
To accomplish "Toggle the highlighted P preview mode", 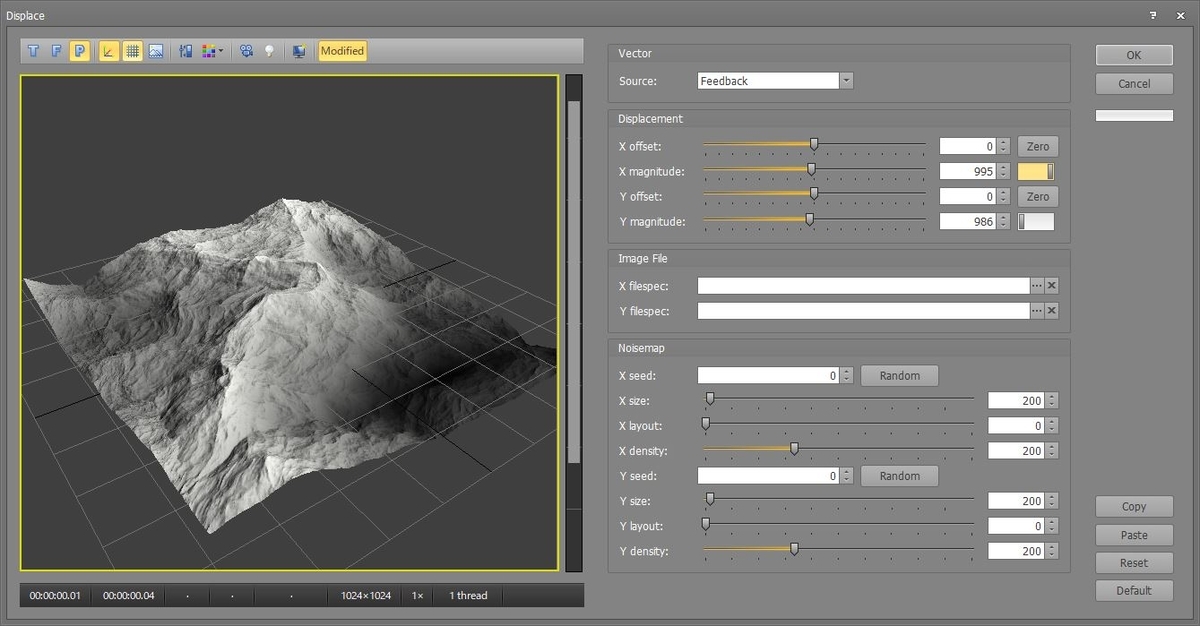I will (79, 51).
